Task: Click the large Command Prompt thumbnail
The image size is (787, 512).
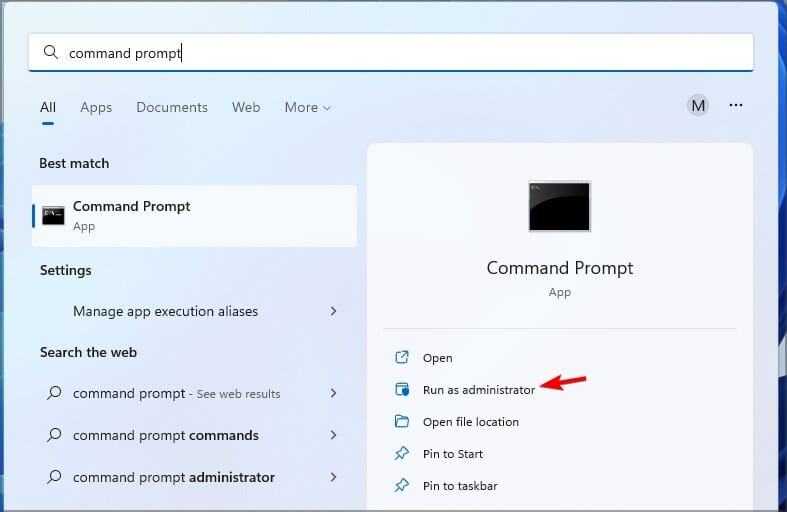Action: tap(560, 206)
